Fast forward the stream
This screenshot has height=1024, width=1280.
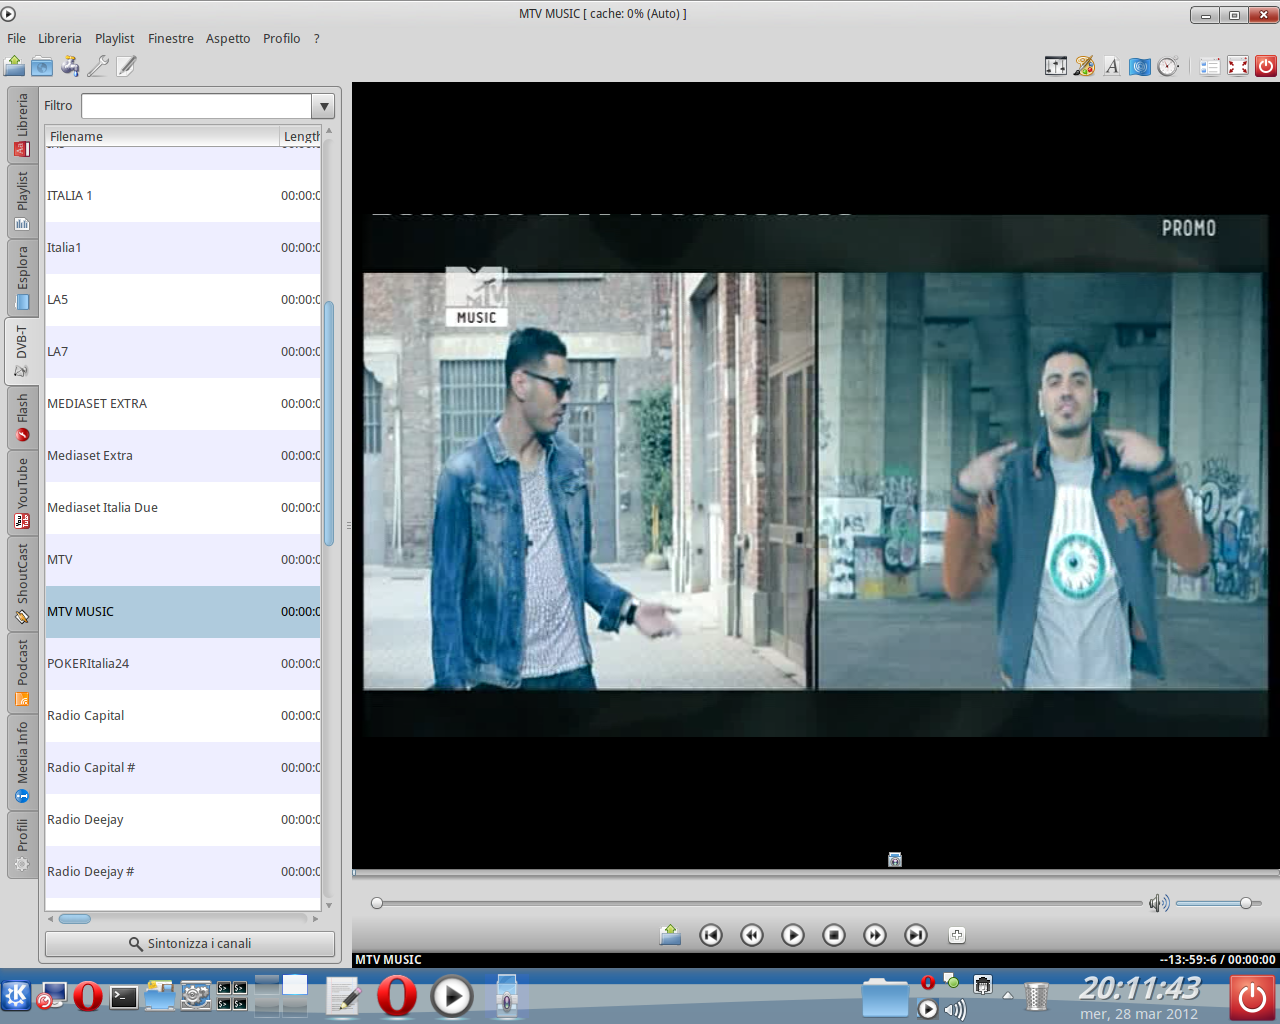click(875, 935)
